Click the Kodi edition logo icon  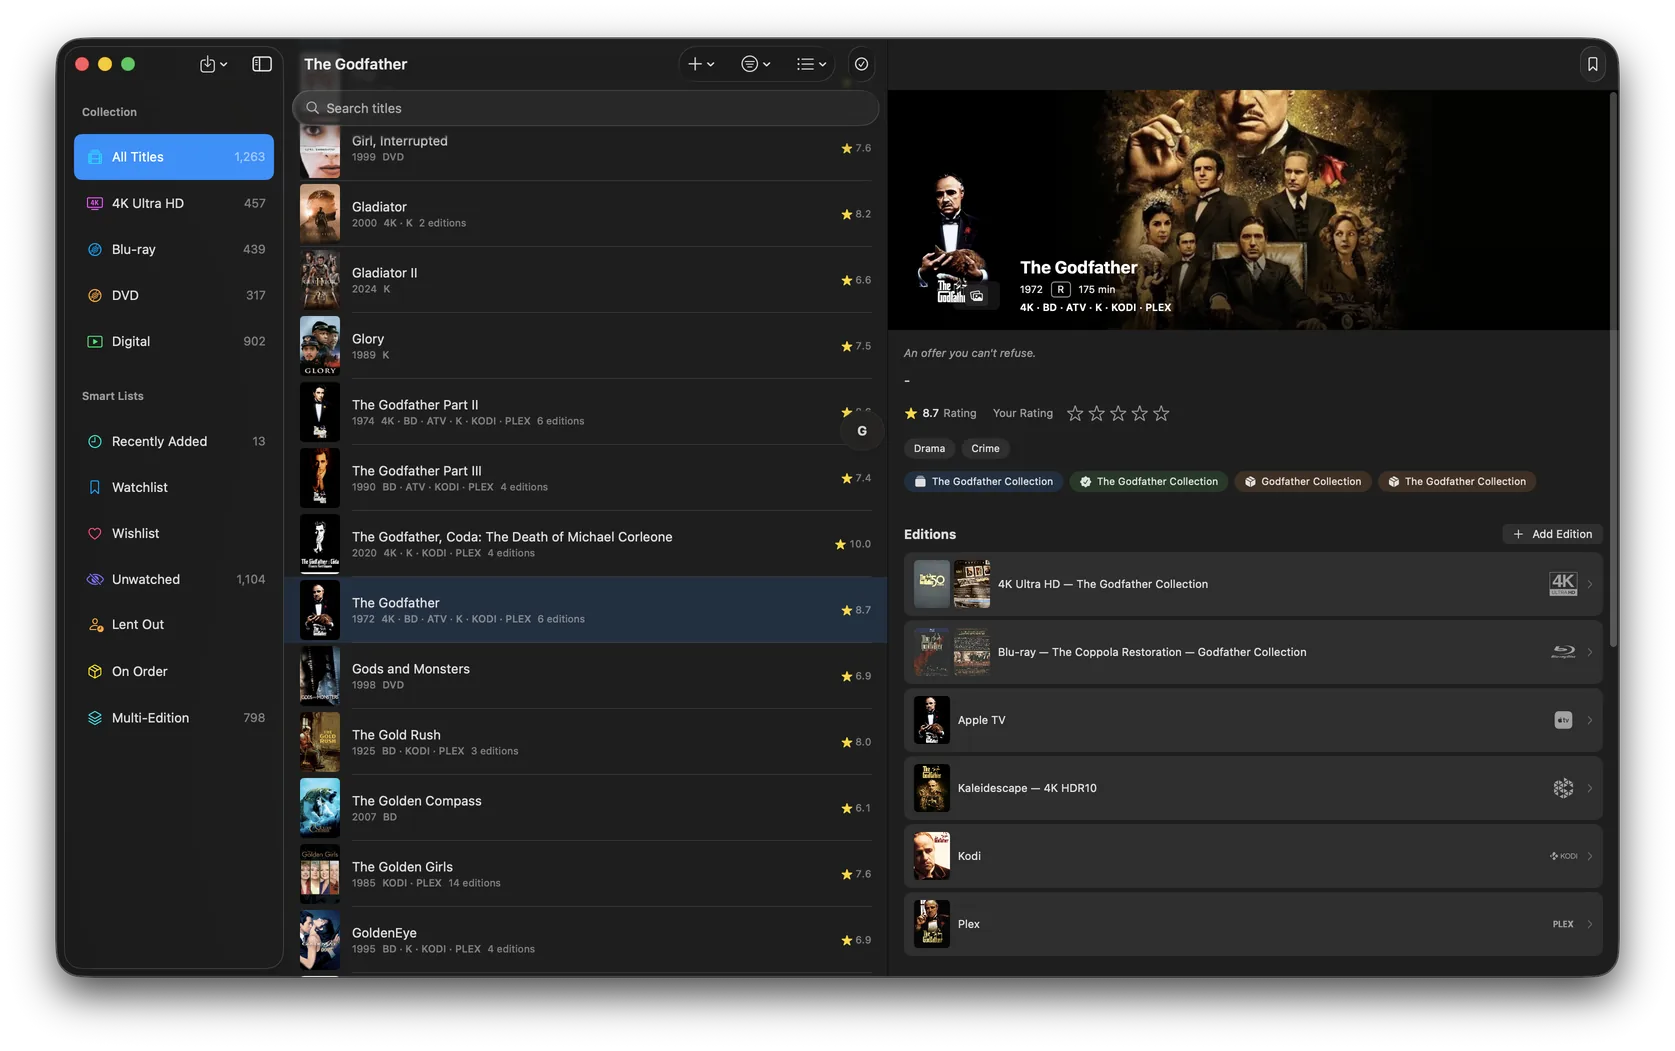1564,856
